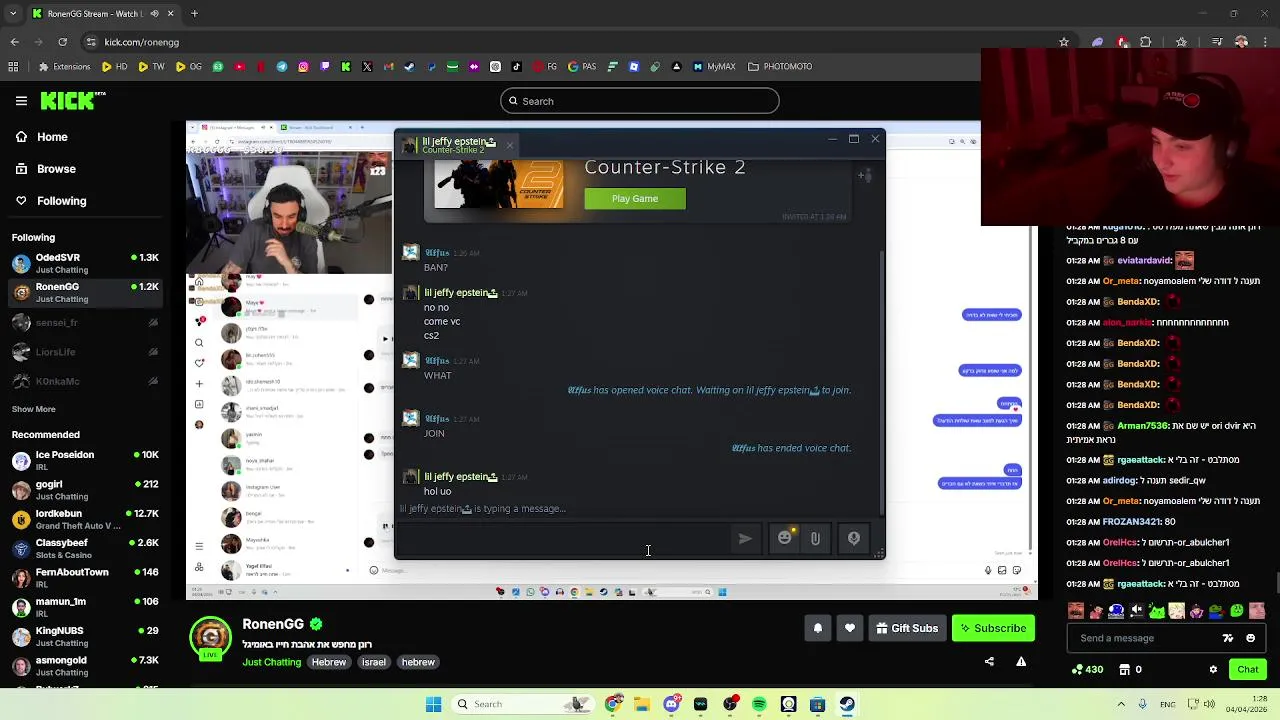This screenshot has height=720, width=1280.
Task: Show hidden system tray icons
Action: click(x=1121, y=704)
